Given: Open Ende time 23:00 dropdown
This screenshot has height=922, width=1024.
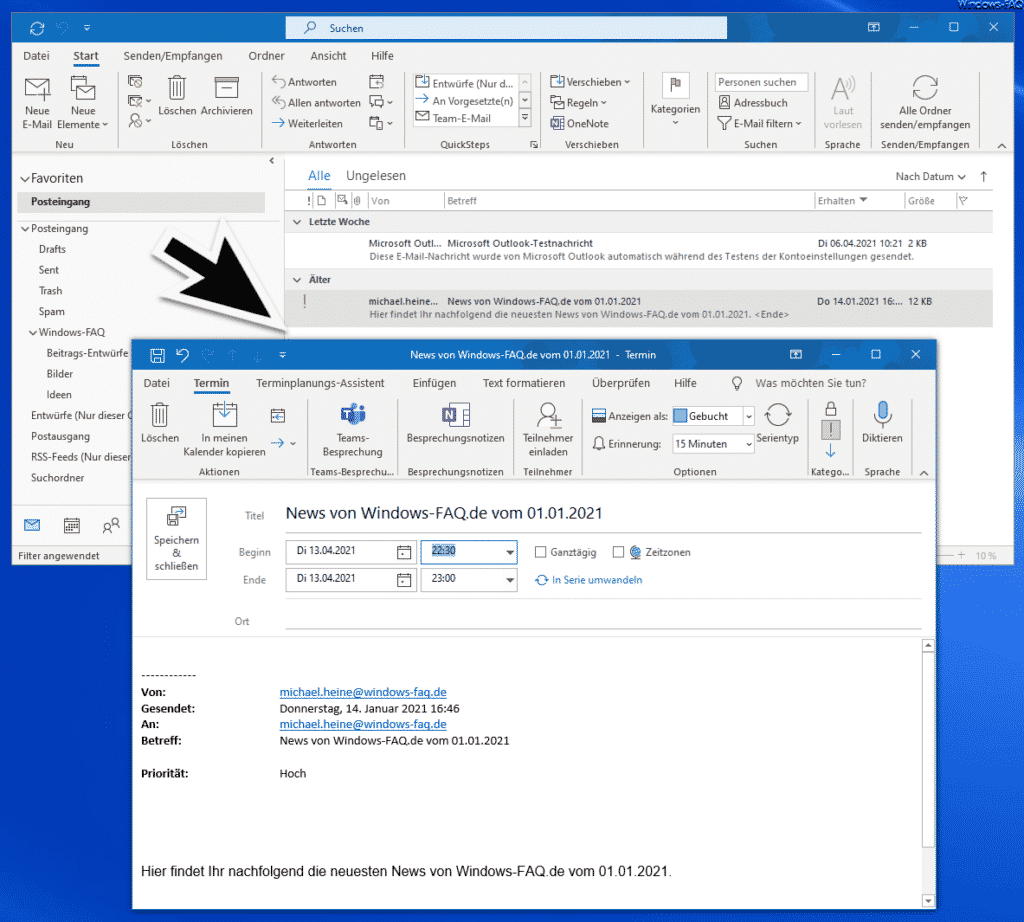Looking at the screenshot, I should (x=509, y=580).
